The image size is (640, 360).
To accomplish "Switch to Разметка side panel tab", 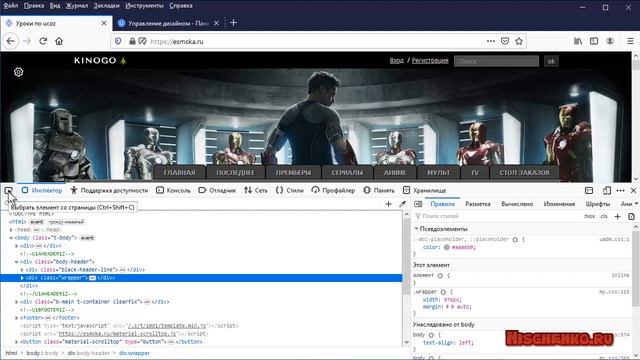I will point(478,204).
